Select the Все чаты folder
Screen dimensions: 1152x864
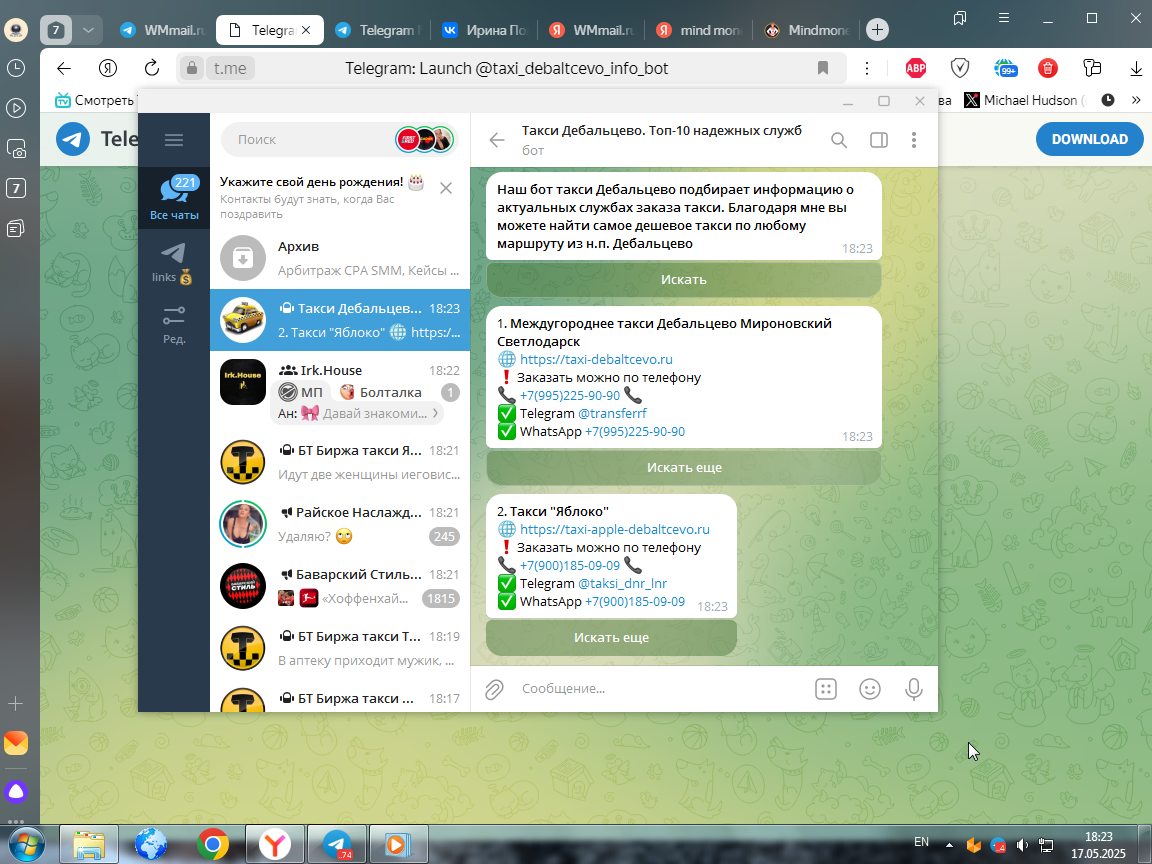pyautogui.click(x=174, y=198)
